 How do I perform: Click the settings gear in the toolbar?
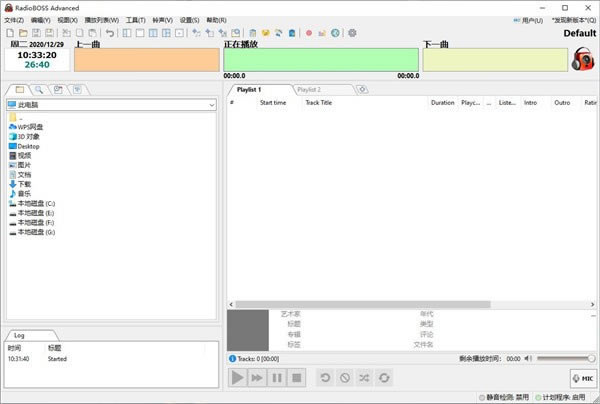[x=351, y=33]
